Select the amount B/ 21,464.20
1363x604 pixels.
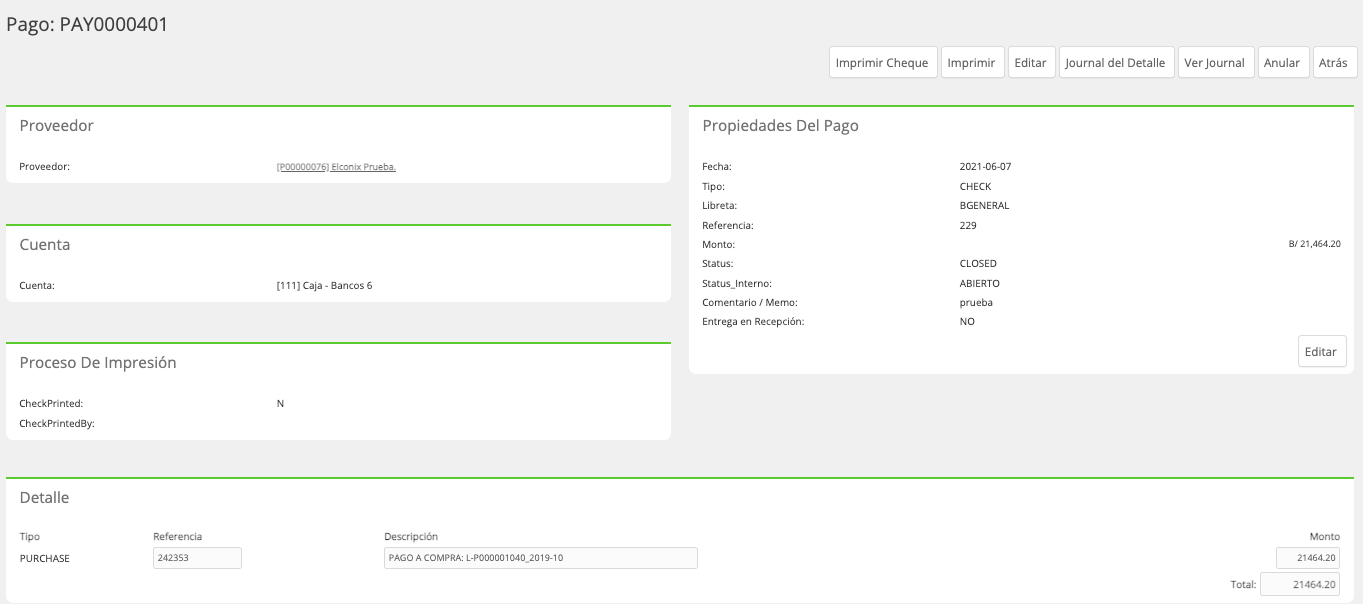(1314, 244)
